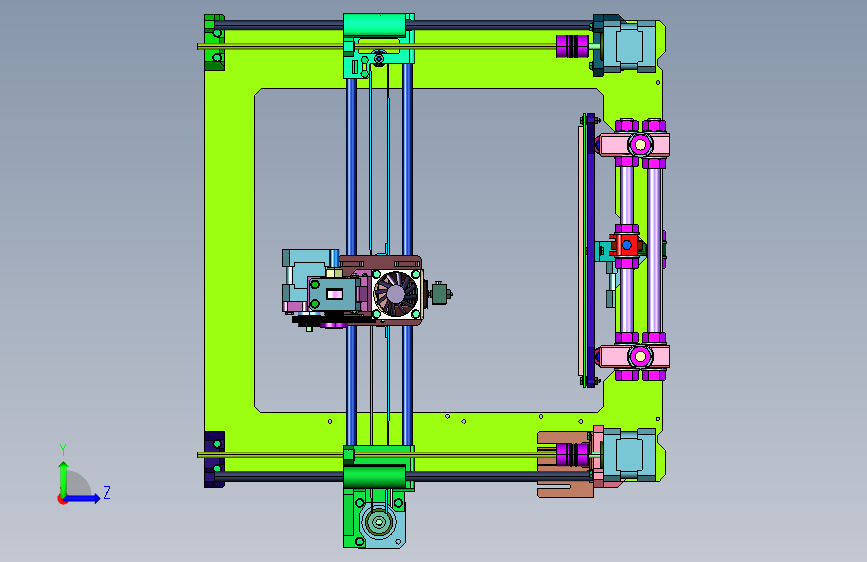
Task: Select the top-right stepper motor
Action: (x=628, y=46)
